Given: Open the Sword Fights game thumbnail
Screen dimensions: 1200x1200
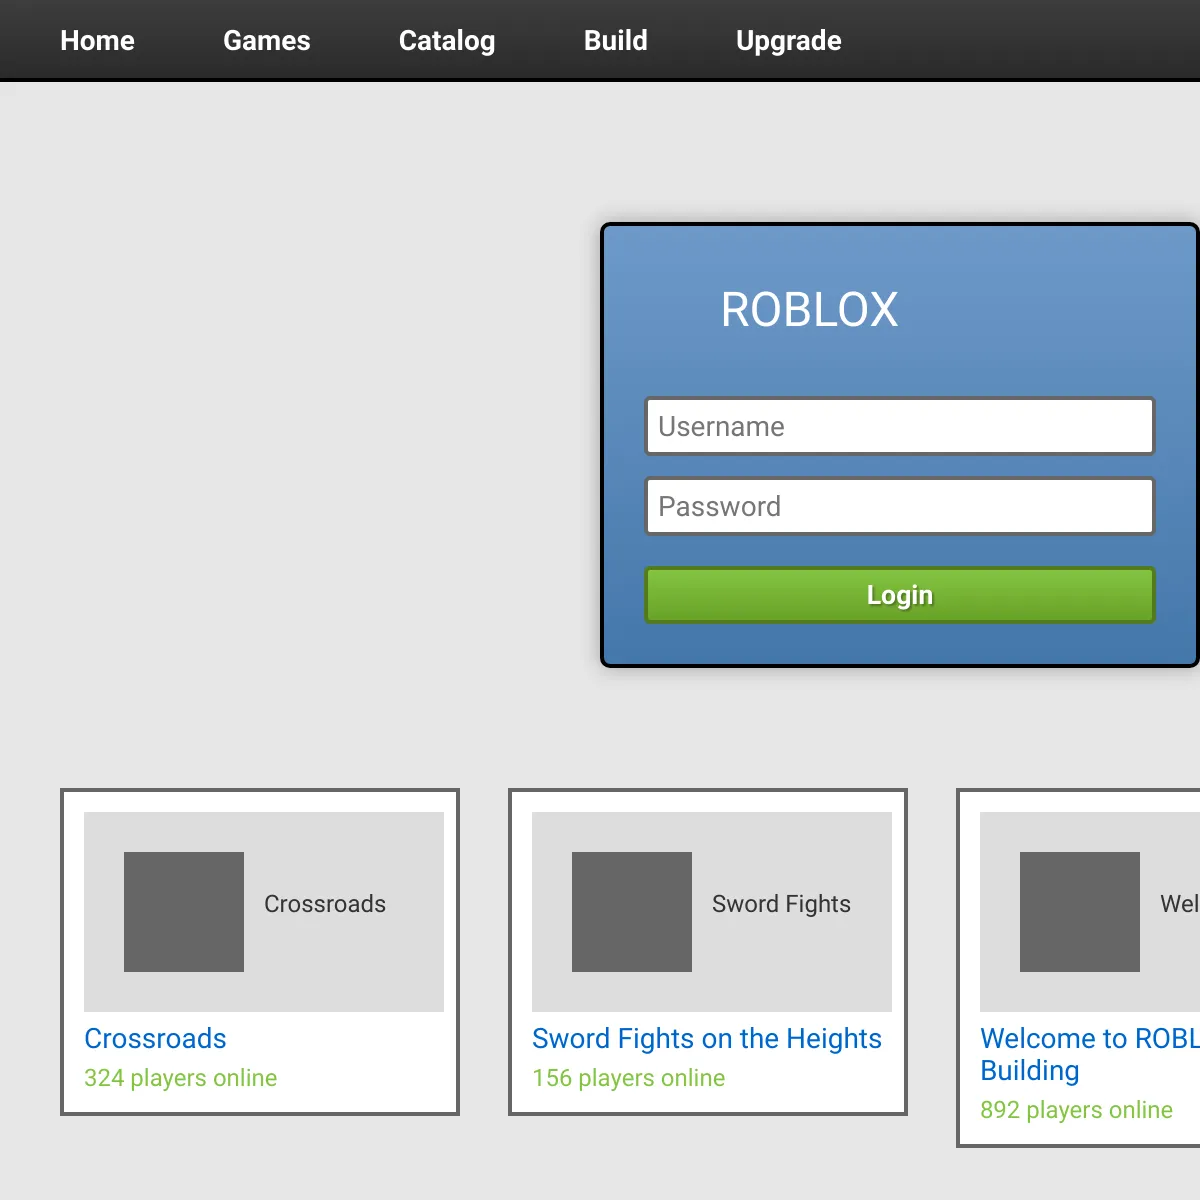Looking at the screenshot, I should [x=712, y=912].
